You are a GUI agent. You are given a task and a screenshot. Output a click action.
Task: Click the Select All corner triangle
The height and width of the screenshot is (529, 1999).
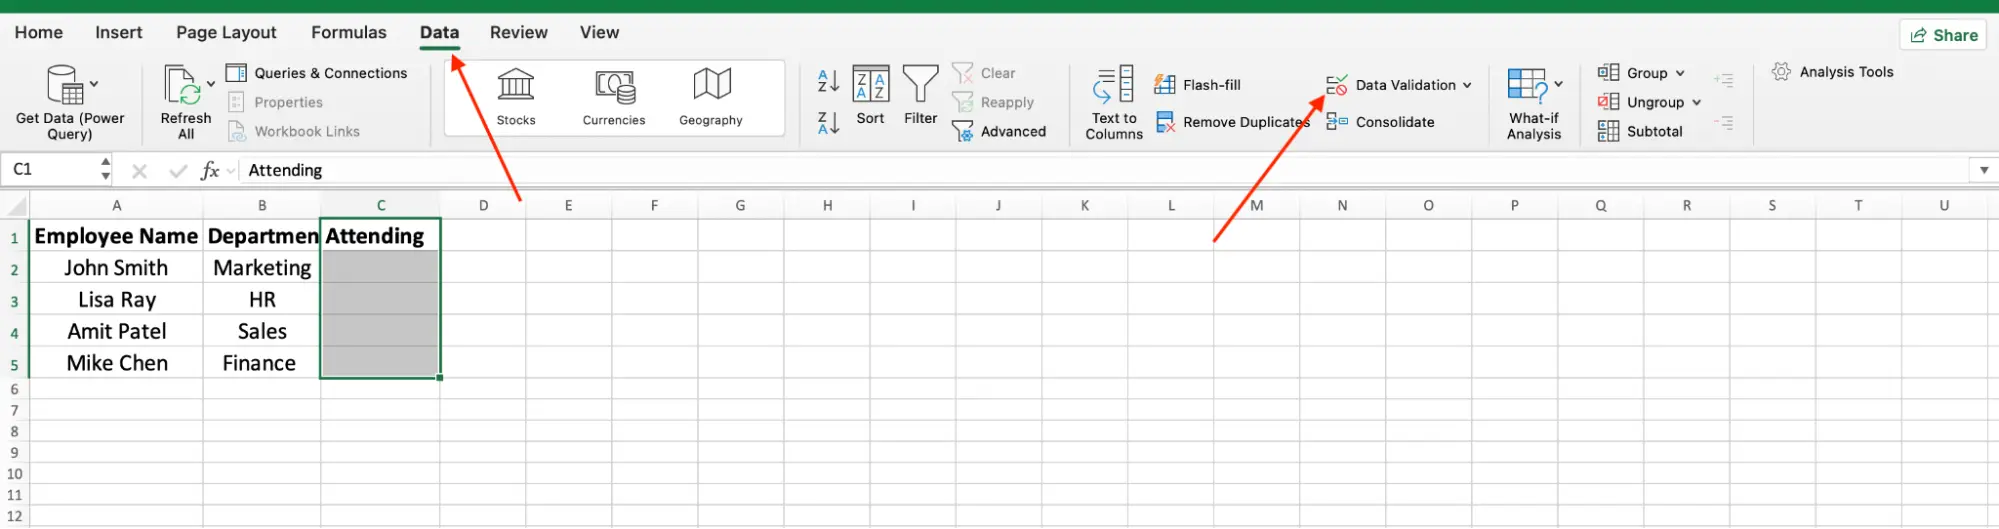[16, 206]
